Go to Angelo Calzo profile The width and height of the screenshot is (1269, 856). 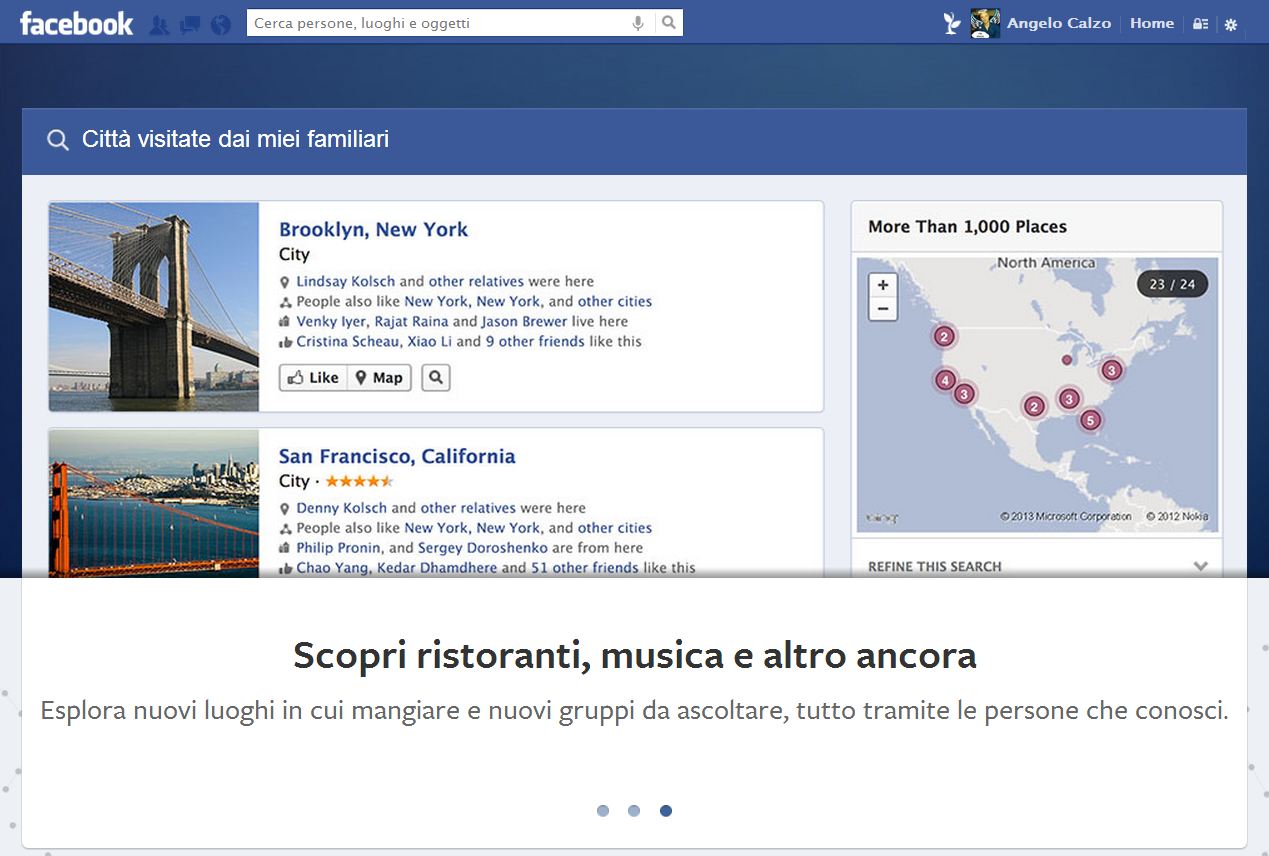[x=1059, y=23]
